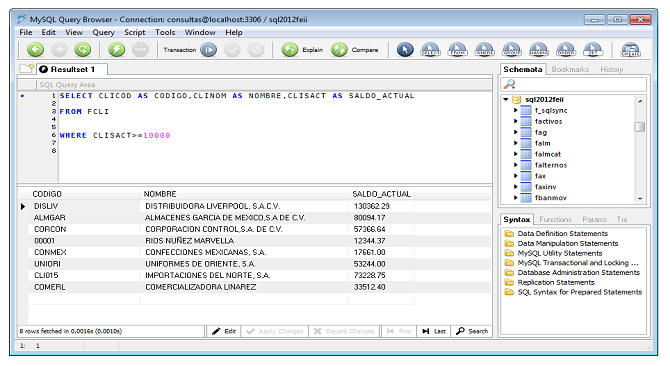
Task: Select the DISTRIBUIDORA LIVERPOOL, S.A.C.V. cell
Action: click(x=244, y=206)
